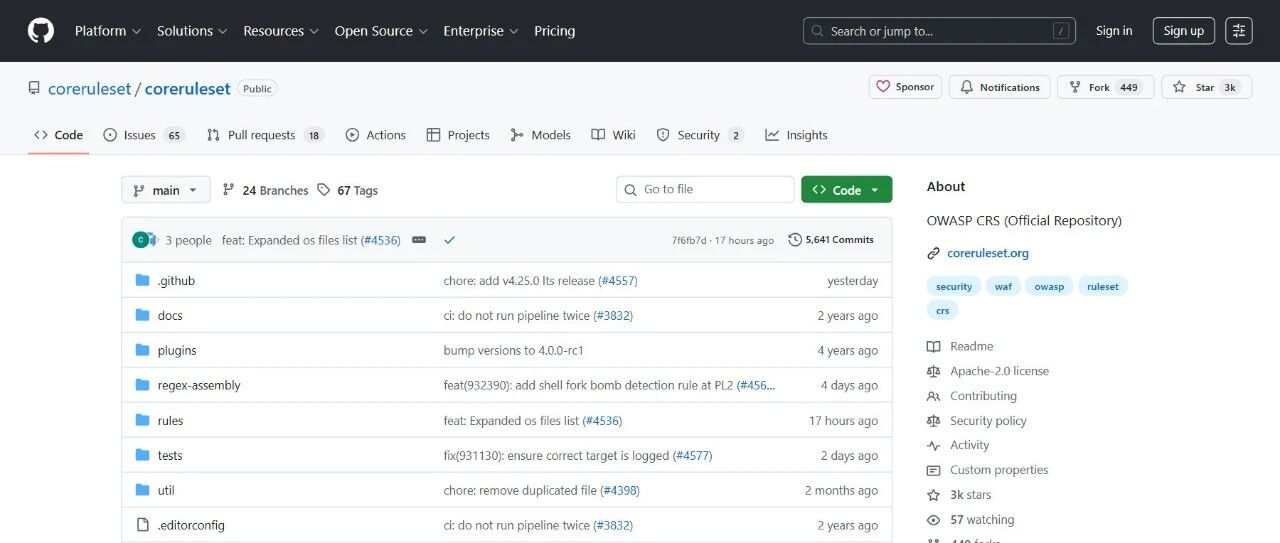
Task: Click the 3 people contributors link
Action: coord(188,240)
